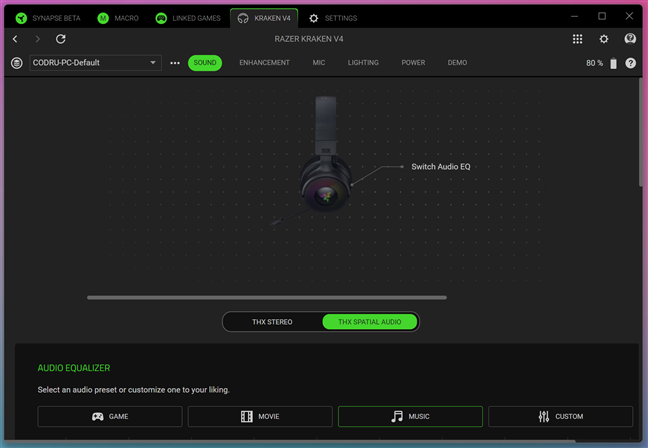Open the profile three-dots options menu
The height and width of the screenshot is (448, 648).
click(175, 63)
